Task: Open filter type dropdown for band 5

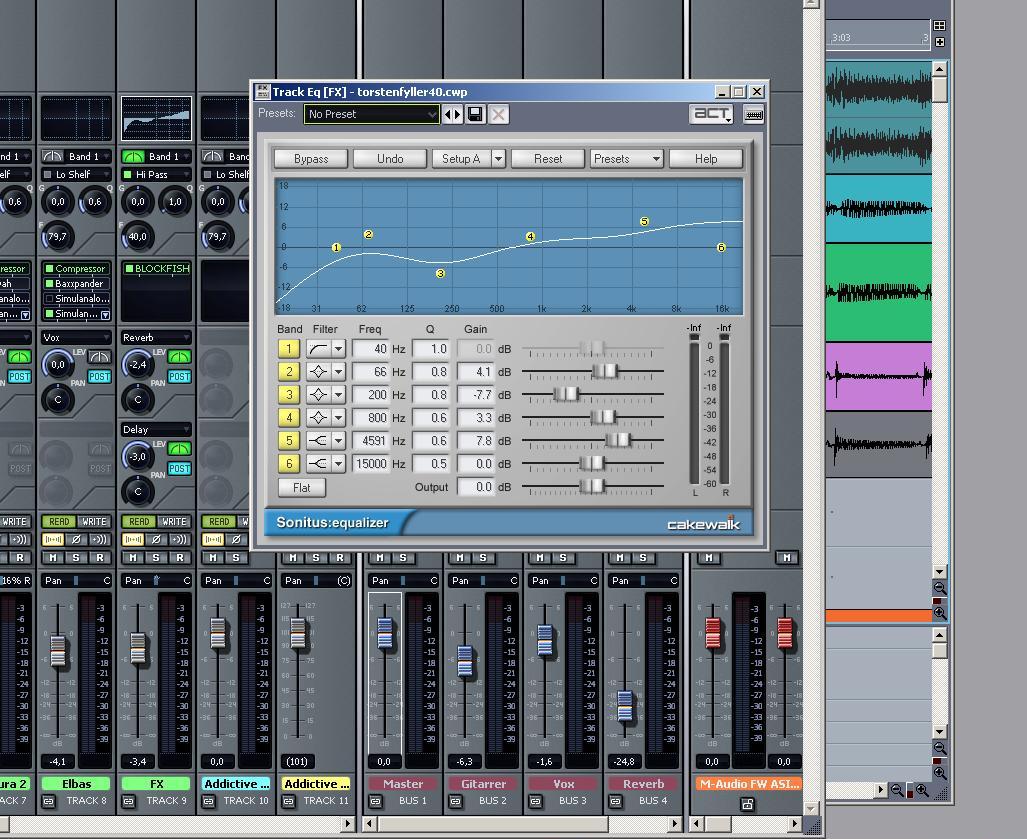Action: [339, 441]
